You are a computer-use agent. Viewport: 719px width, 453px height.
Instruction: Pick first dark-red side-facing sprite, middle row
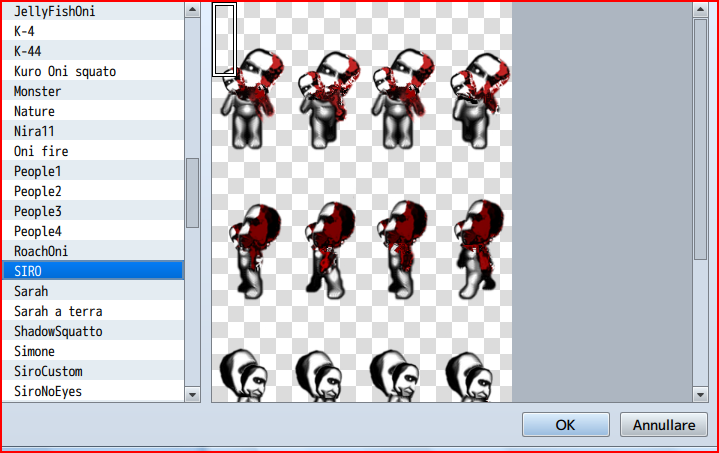pos(255,251)
